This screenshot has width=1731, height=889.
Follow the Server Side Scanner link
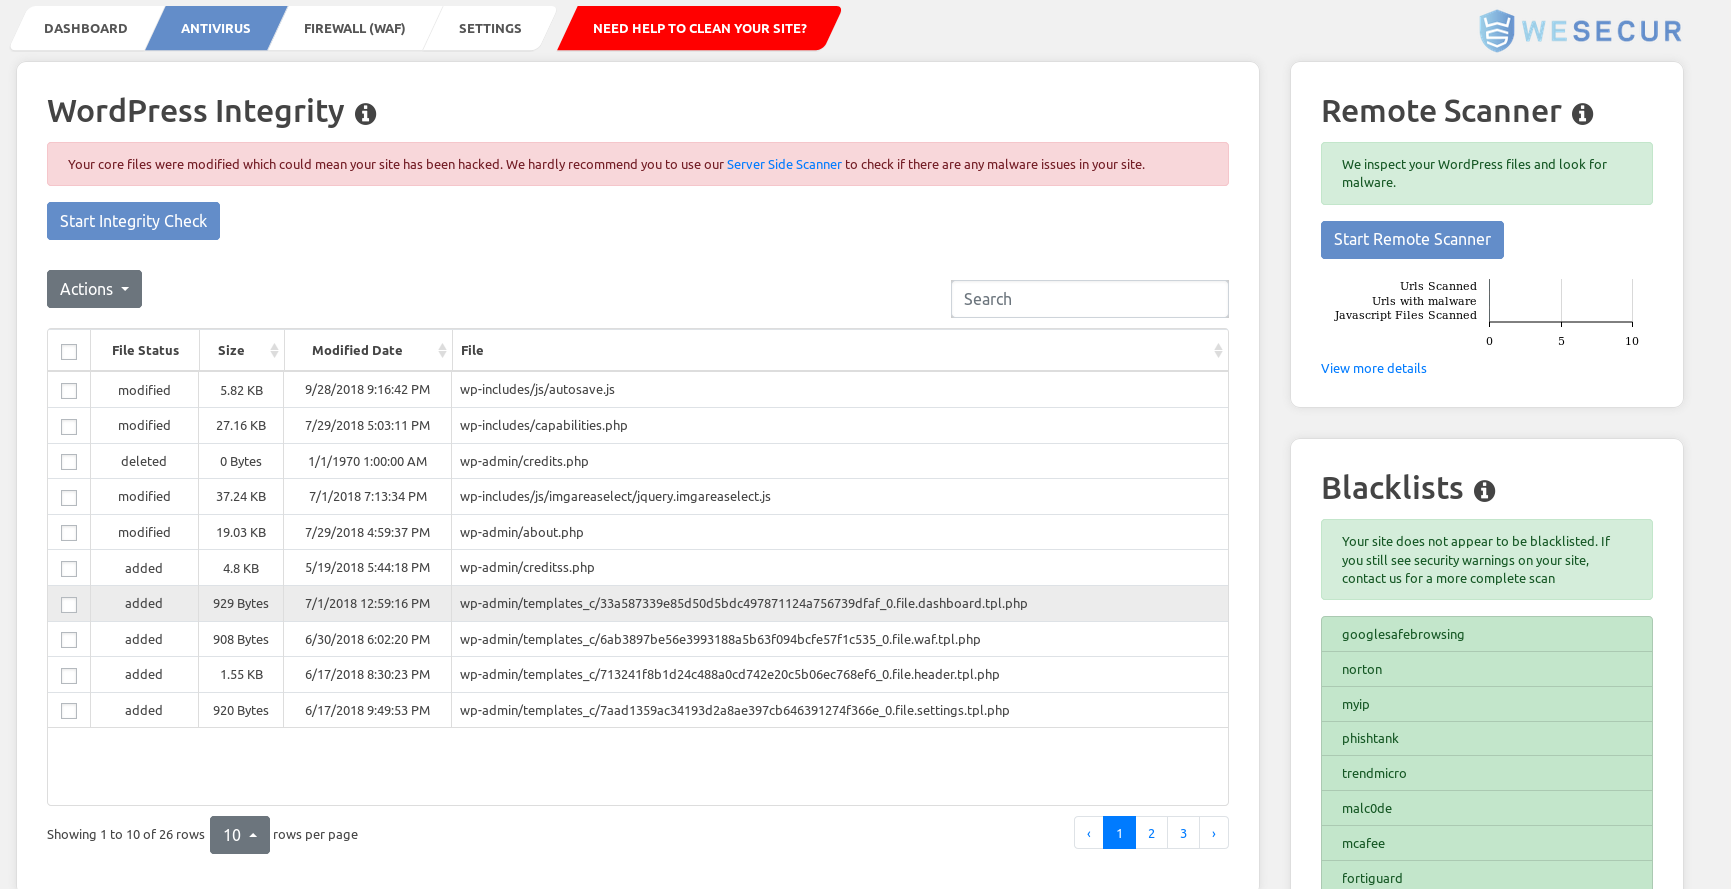point(784,165)
